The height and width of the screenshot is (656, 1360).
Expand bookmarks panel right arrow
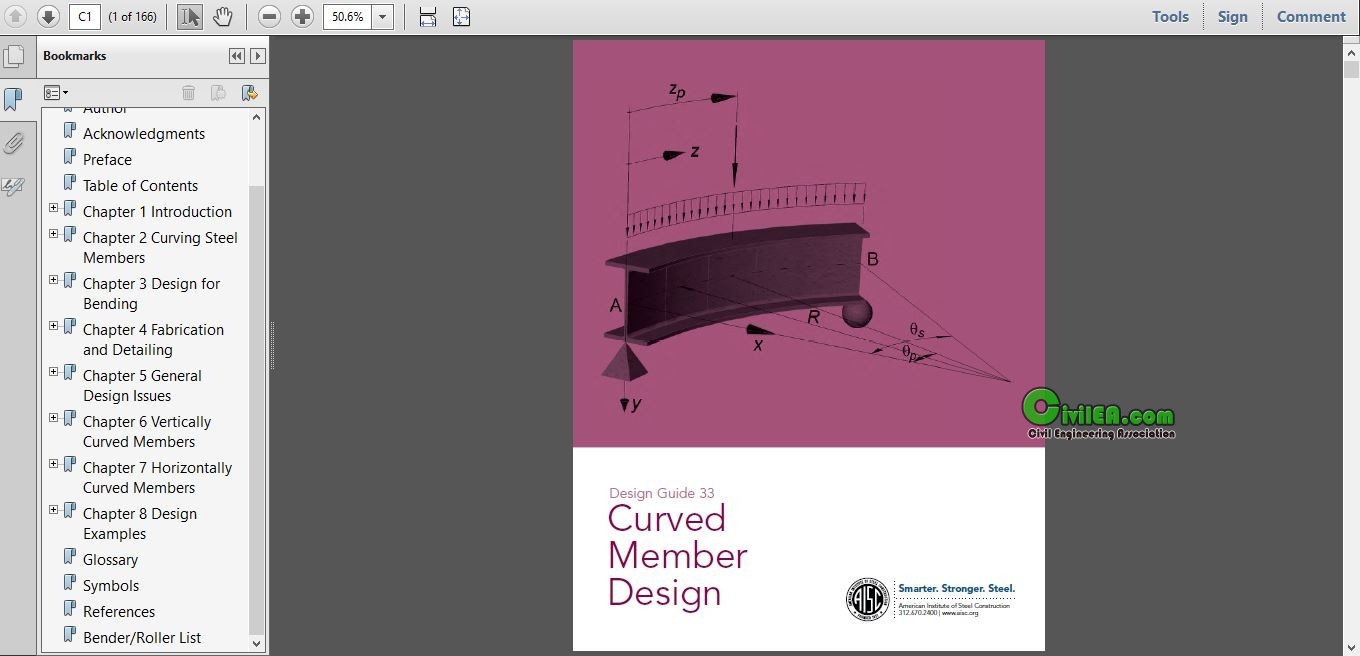258,56
